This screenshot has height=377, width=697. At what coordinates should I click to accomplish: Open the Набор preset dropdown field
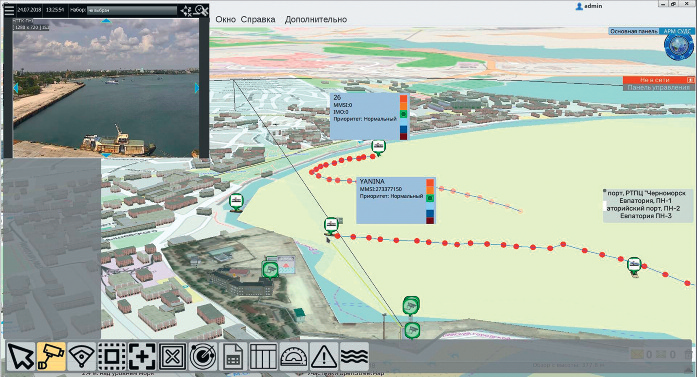coord(132,10)
